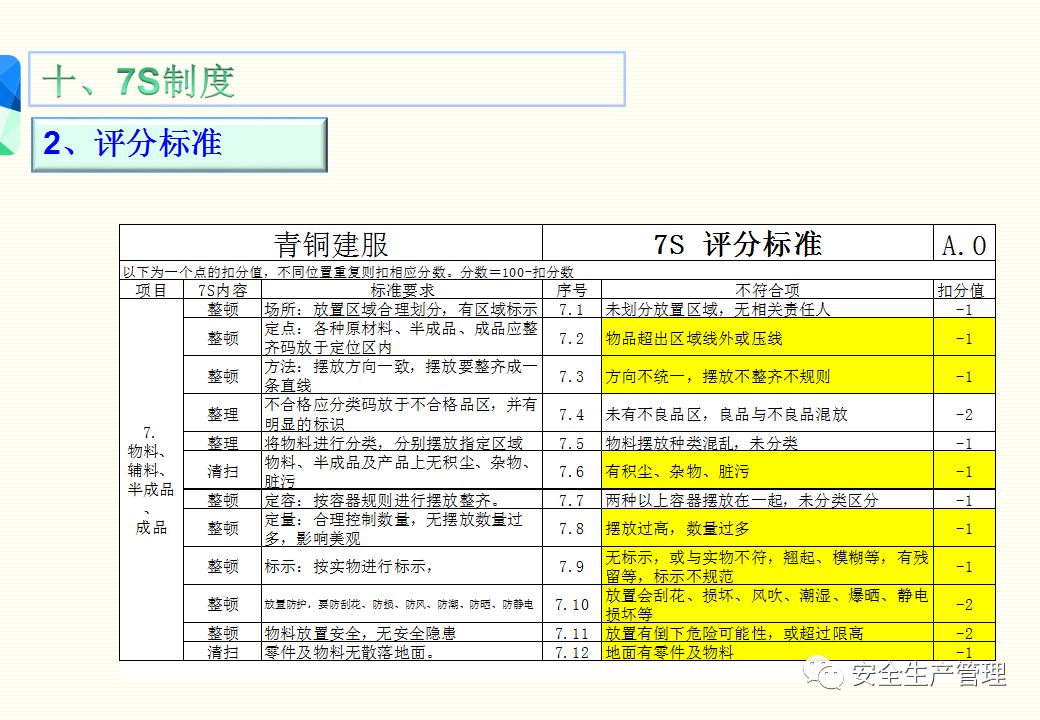Click the '7S内容' column header
The height and width of the screenshot is (720, 1040).
[x=222, y=290]
